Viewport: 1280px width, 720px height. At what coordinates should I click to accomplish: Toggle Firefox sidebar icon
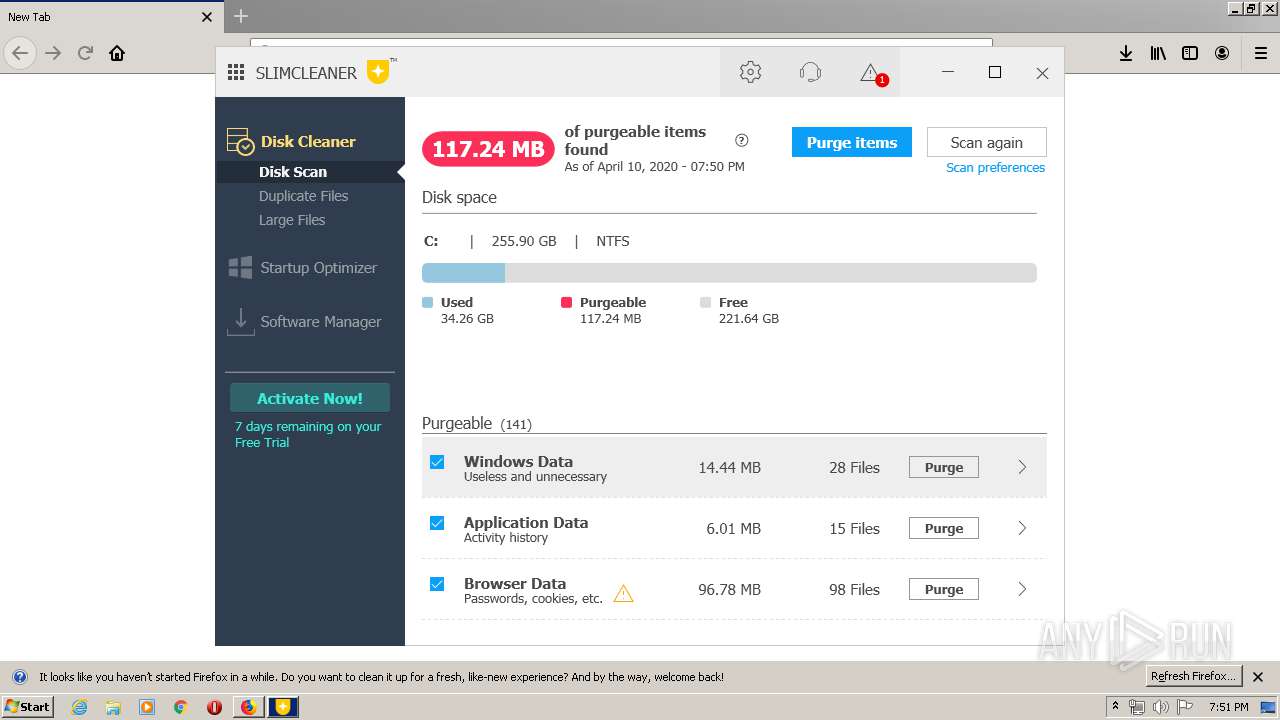click(1190, 53)
